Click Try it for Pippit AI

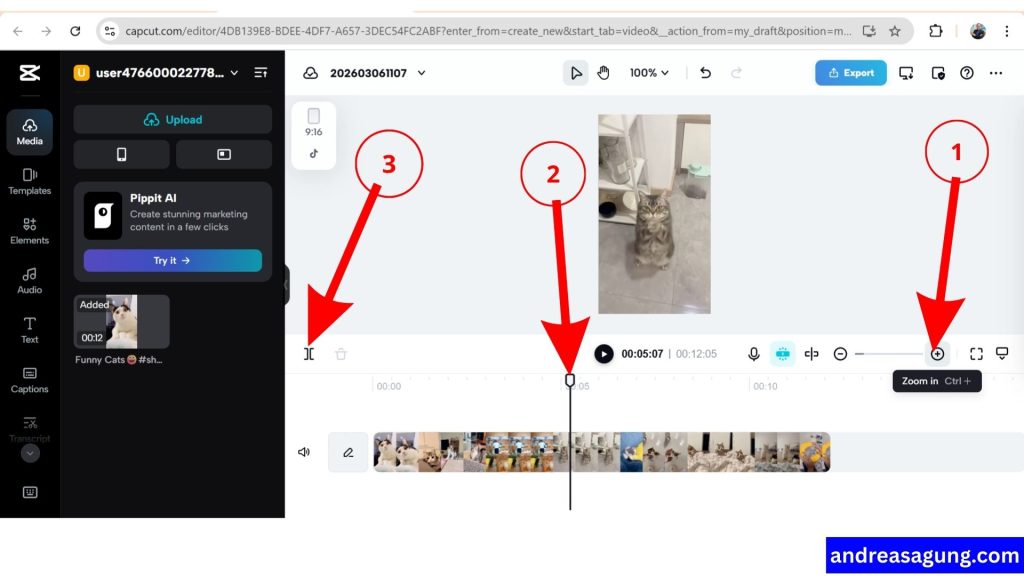(172, 261)
